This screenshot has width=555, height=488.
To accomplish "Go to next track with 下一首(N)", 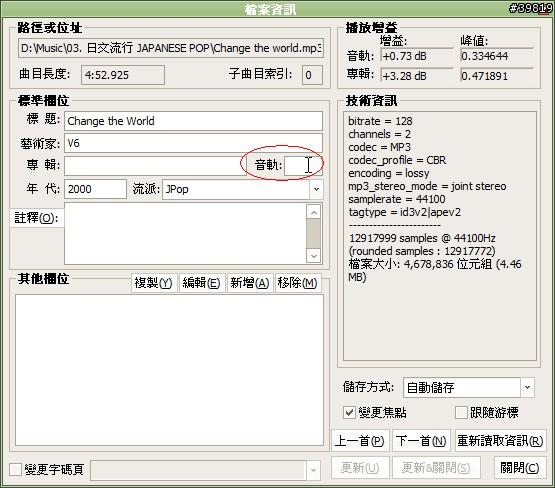I will 421,441.
